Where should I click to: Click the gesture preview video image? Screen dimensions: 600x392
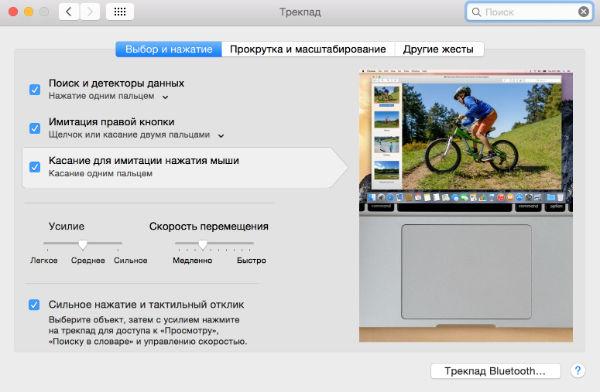pos(466,206)
